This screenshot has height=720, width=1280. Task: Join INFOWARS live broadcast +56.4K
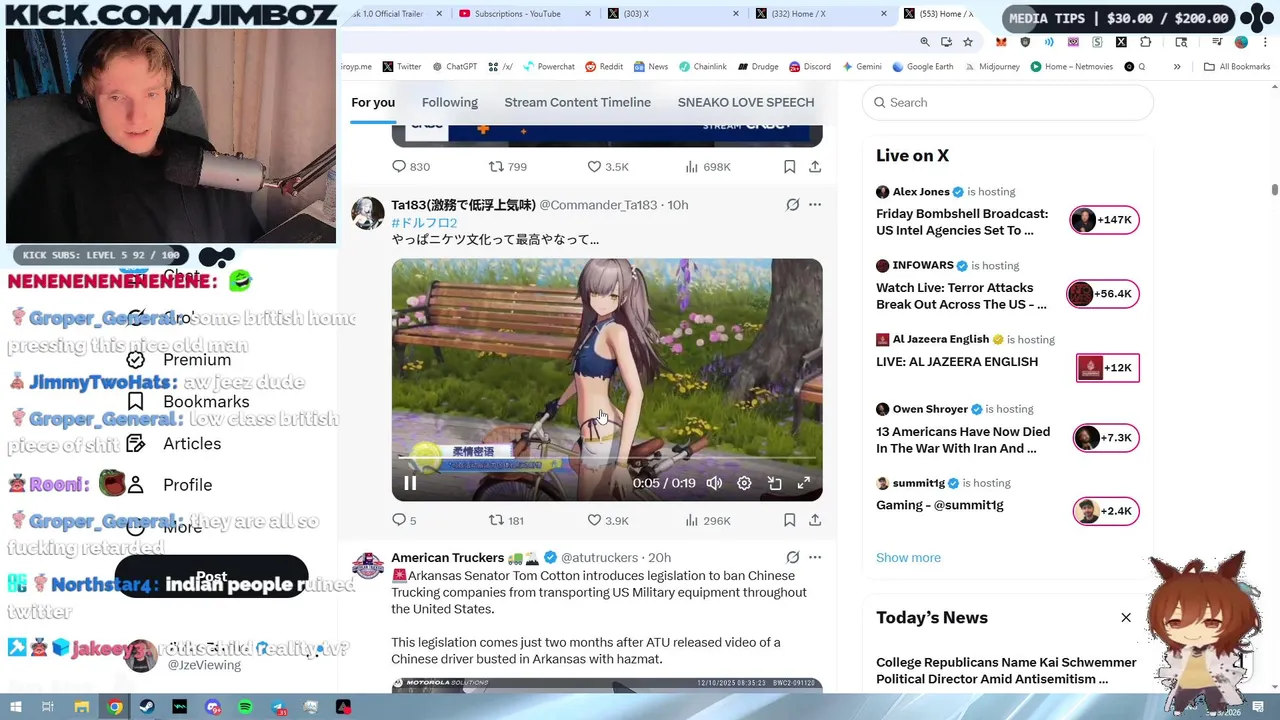click(x=1104, y=294)
